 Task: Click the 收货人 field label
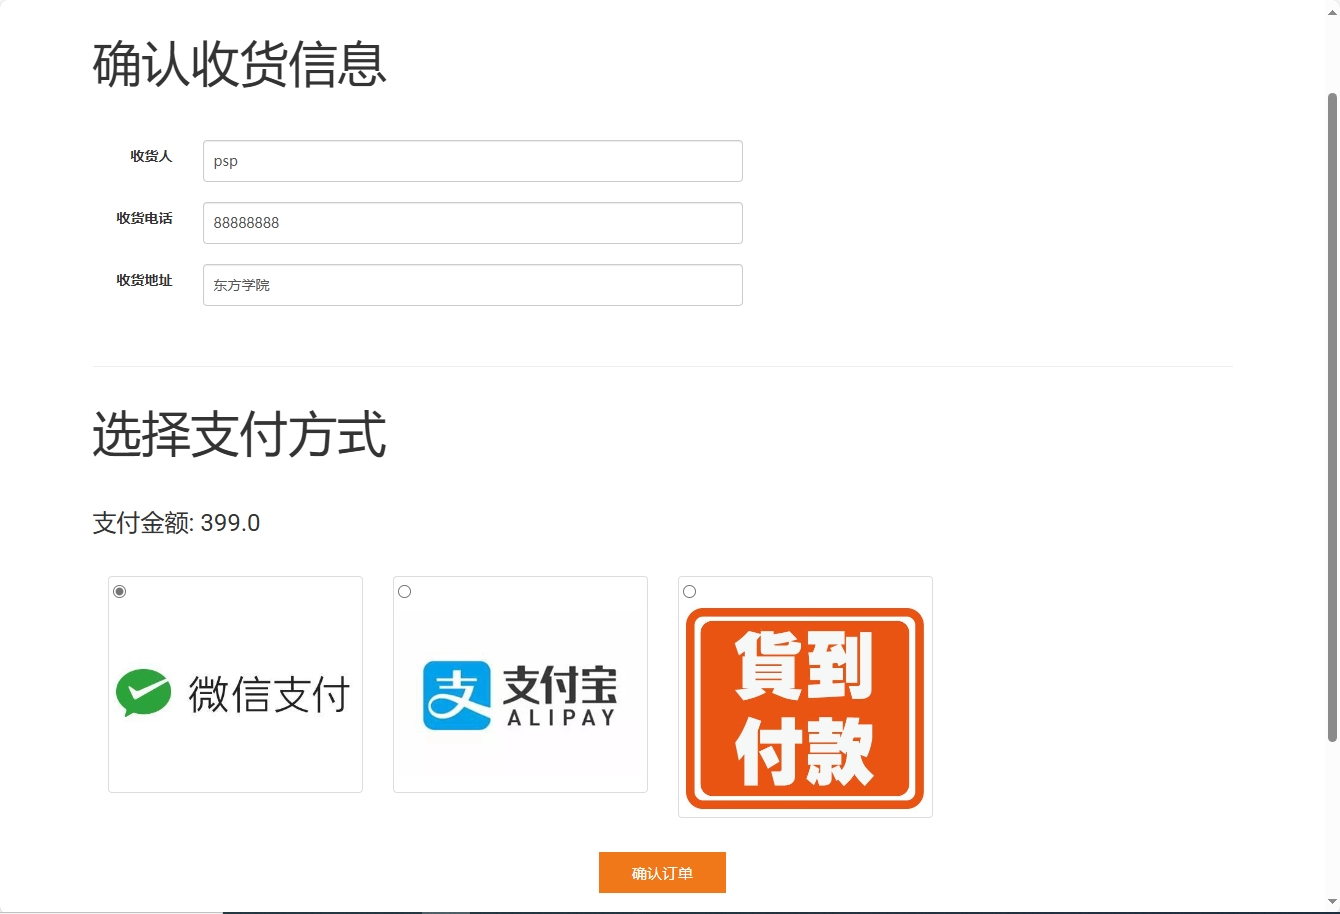(x=150, y=157)
